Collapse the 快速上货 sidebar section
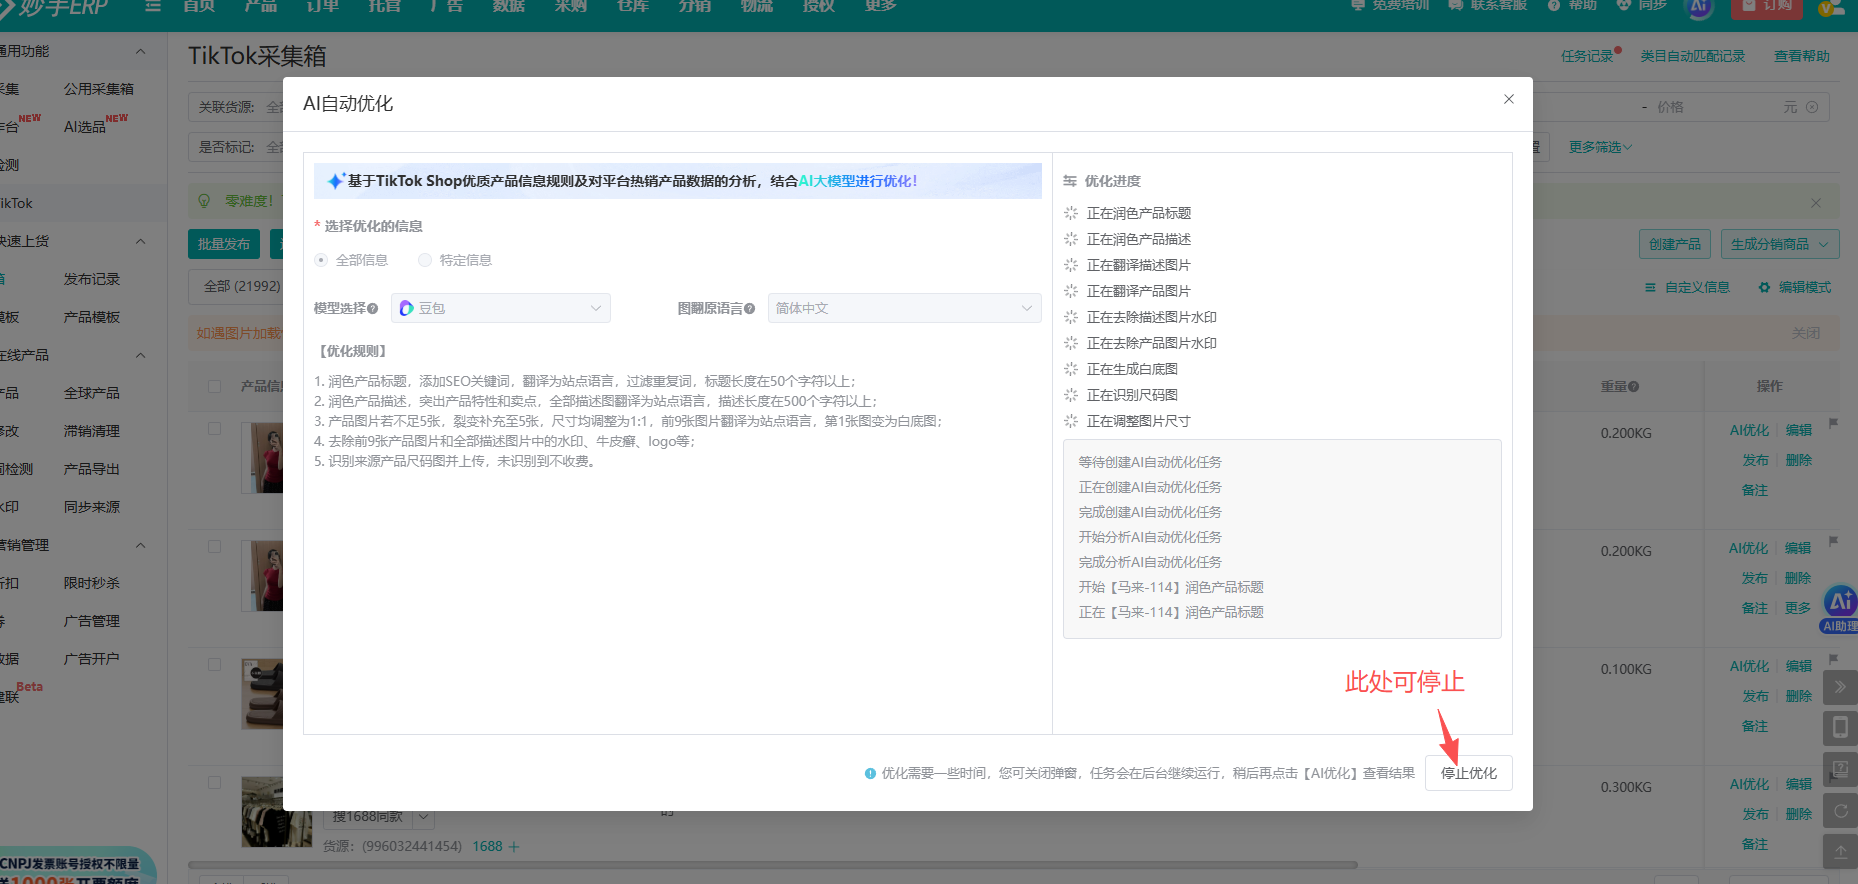 140,241
